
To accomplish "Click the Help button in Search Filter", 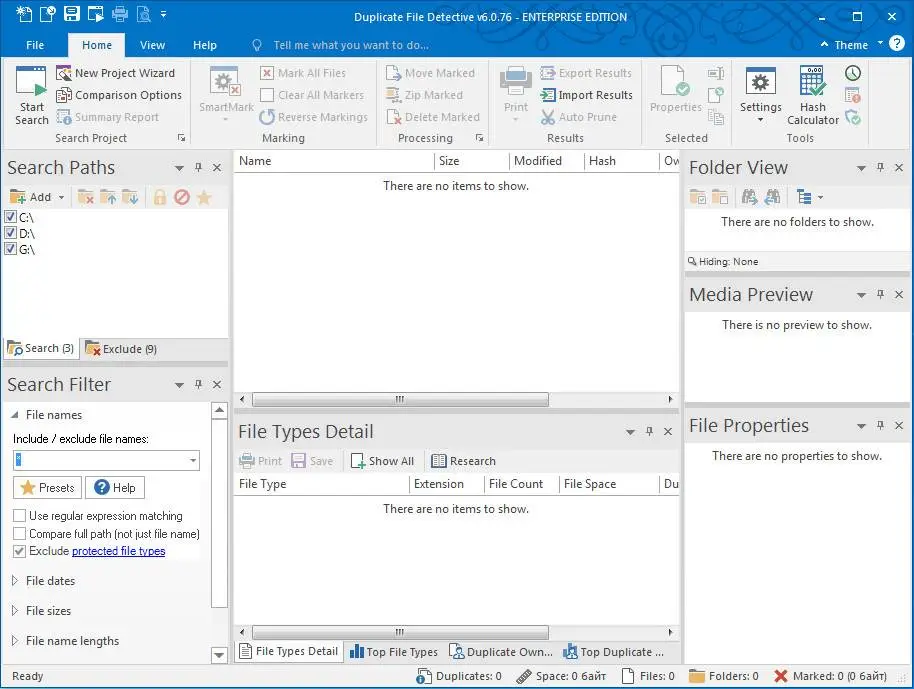I will tap(115, 487).
